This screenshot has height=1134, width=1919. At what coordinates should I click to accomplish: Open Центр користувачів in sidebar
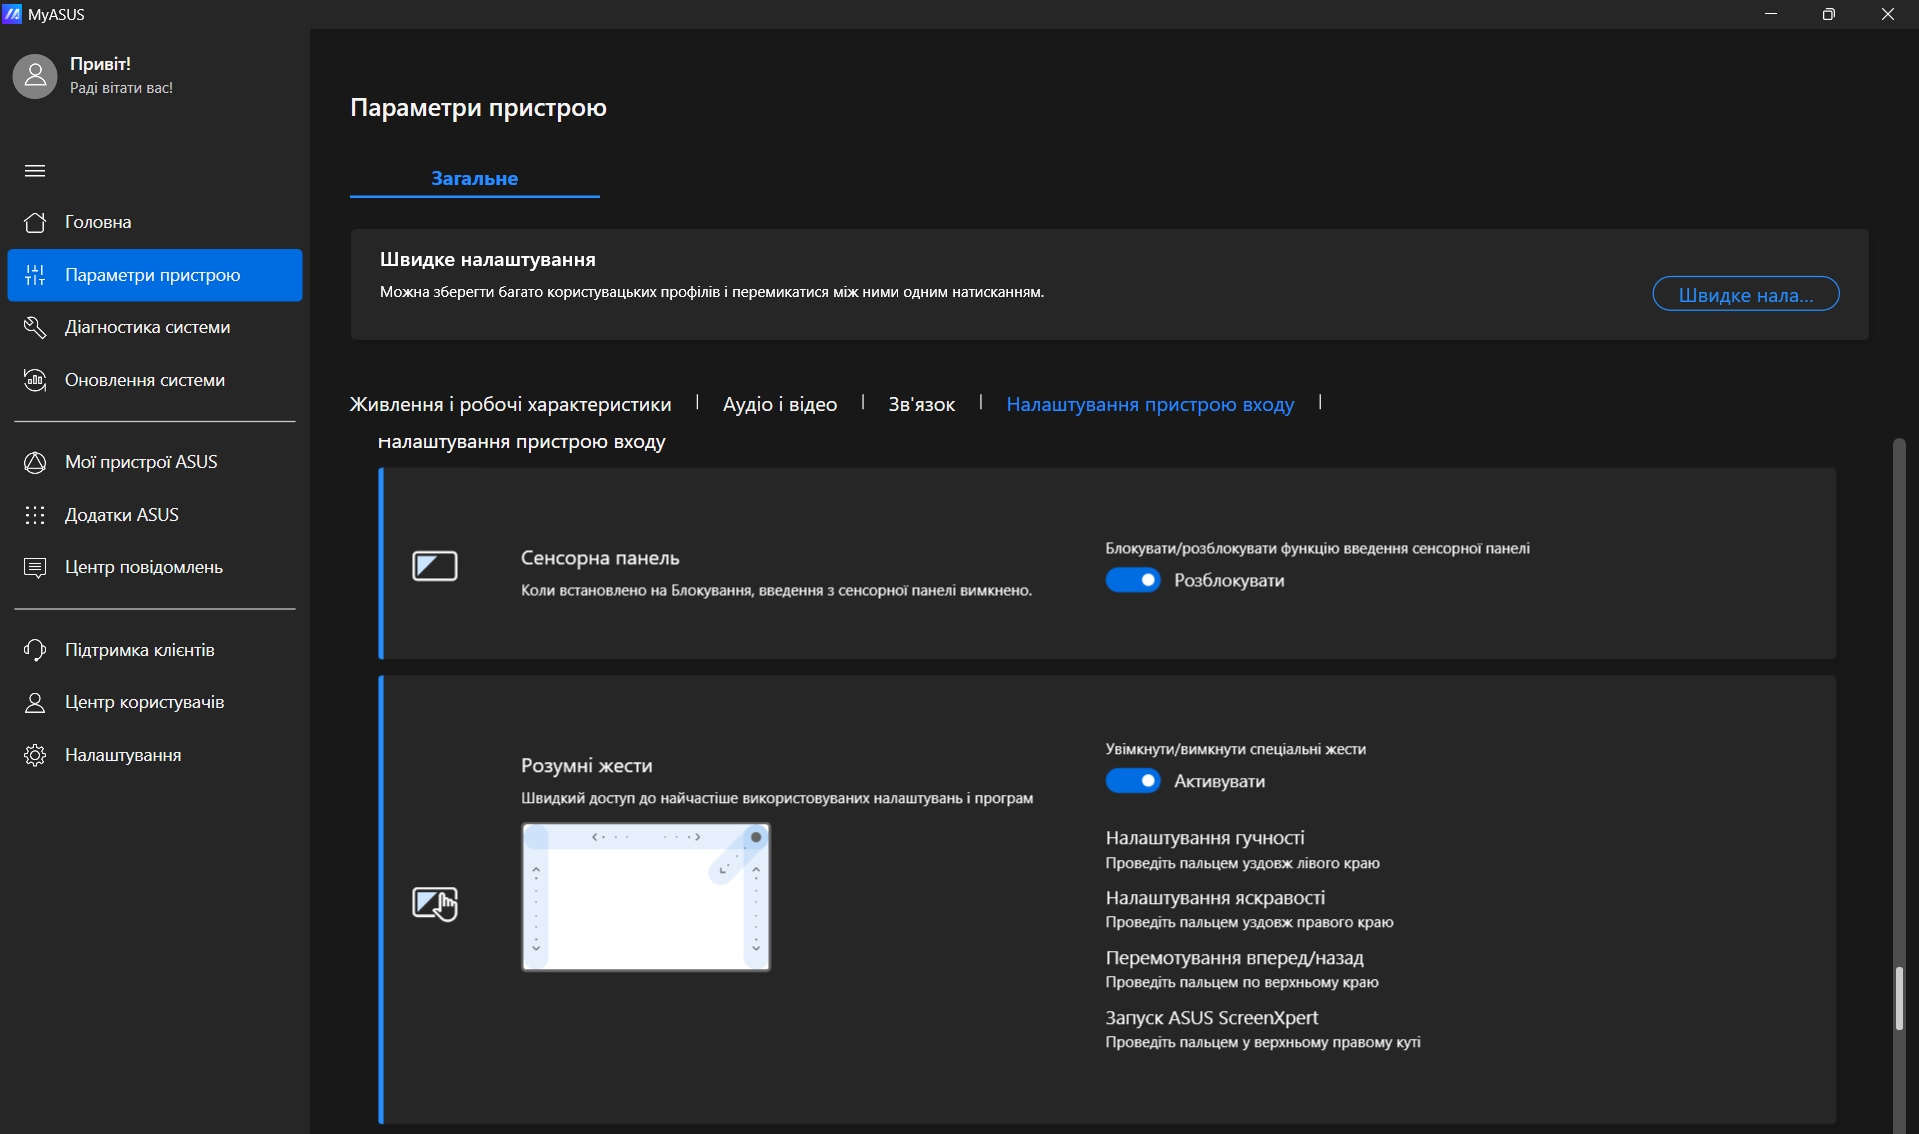[144, 702]
